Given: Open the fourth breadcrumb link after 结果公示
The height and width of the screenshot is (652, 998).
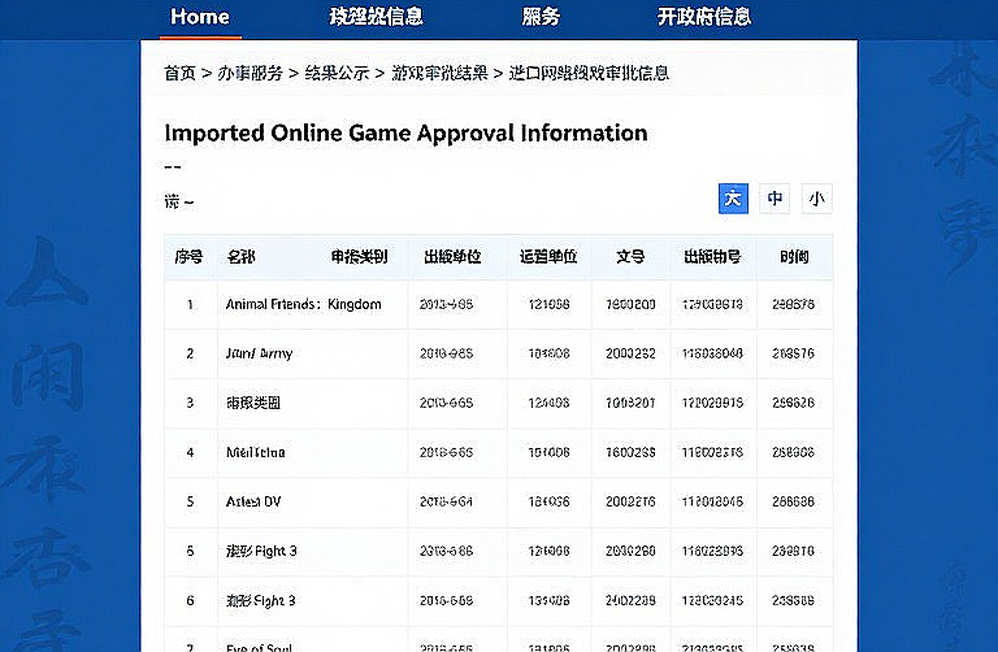Looking at the screenshot, I should 439,73.
